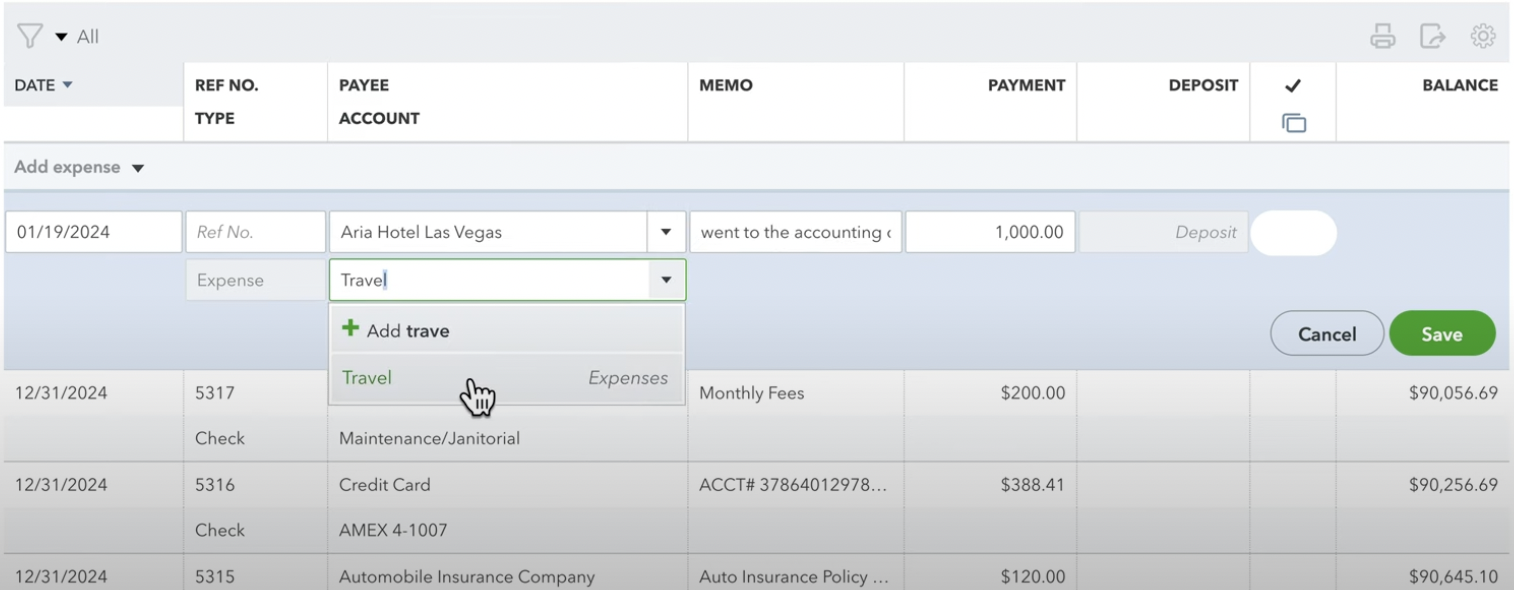
Task: Expand the Add expense dropdown
Action: click(137, 167)
